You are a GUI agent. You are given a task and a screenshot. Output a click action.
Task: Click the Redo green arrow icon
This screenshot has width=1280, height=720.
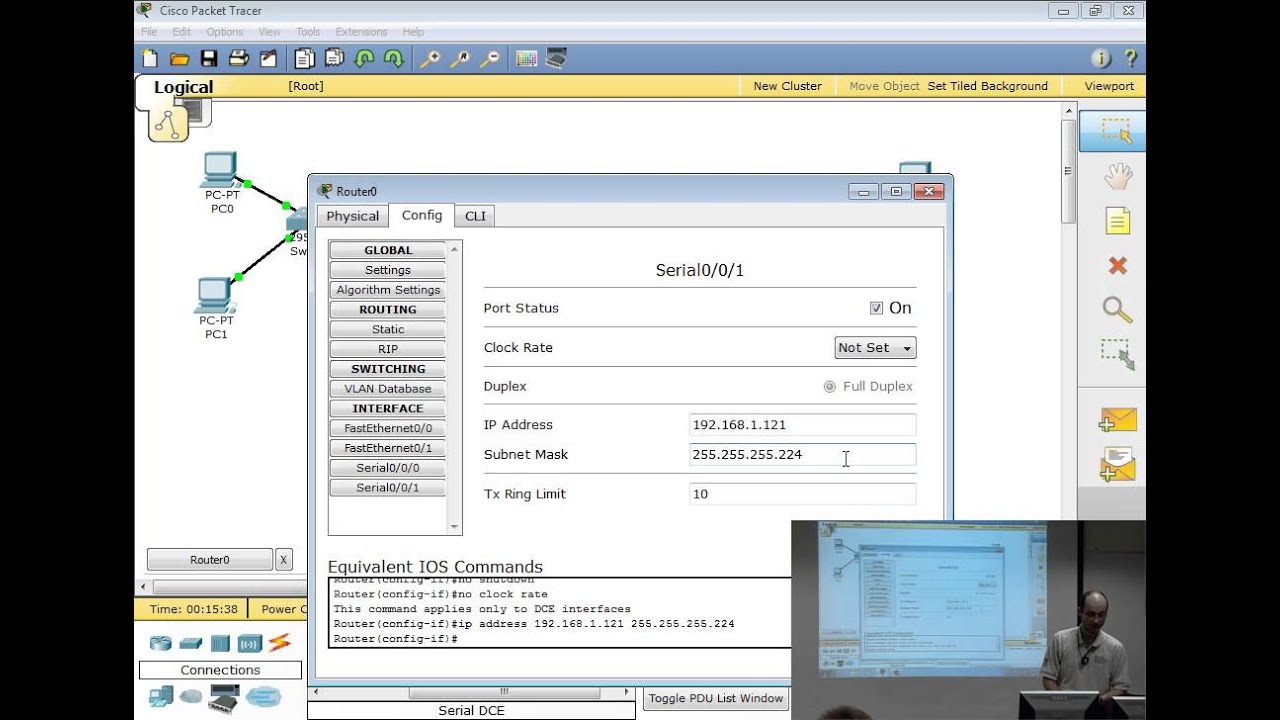[x=394, y=59]
